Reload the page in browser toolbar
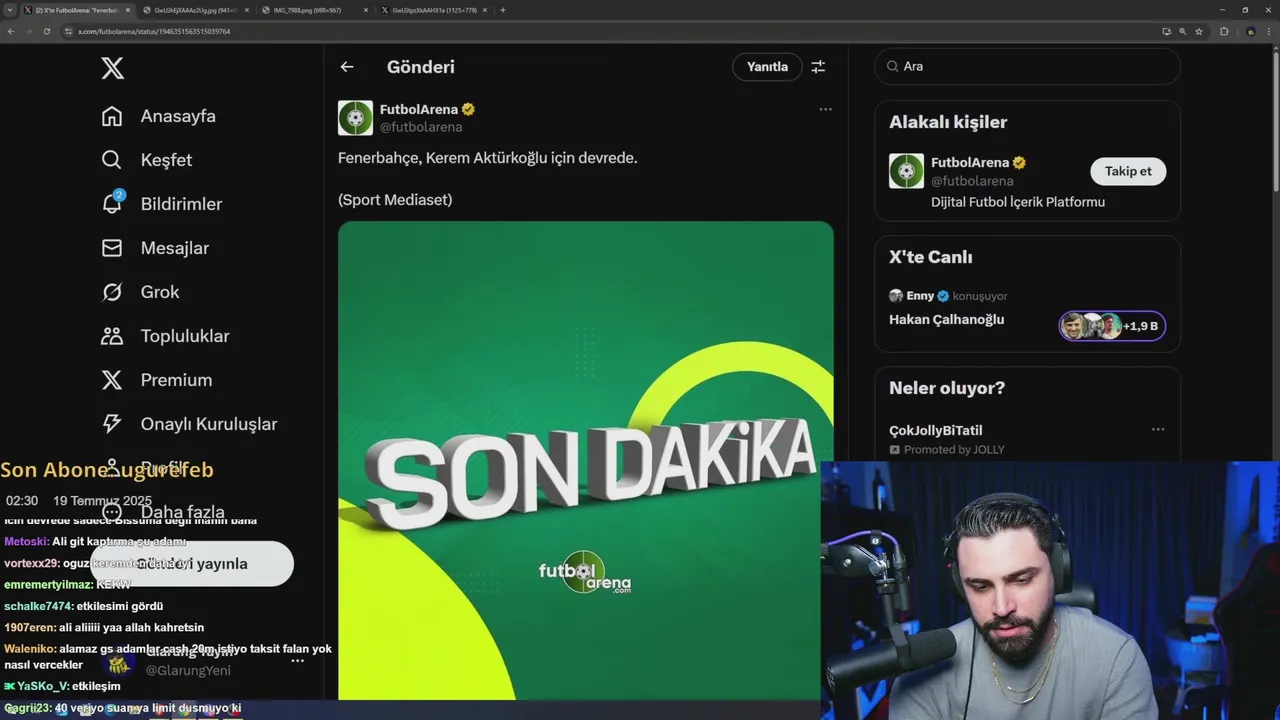1280x720 pixels. (x=46, y=31)
